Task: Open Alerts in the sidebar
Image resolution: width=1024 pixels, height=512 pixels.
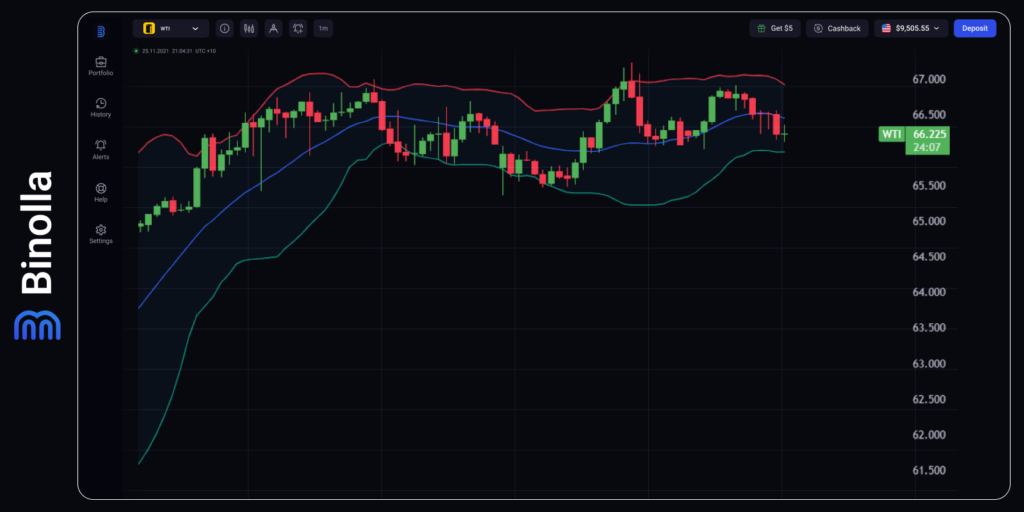Action: (101, 150)
